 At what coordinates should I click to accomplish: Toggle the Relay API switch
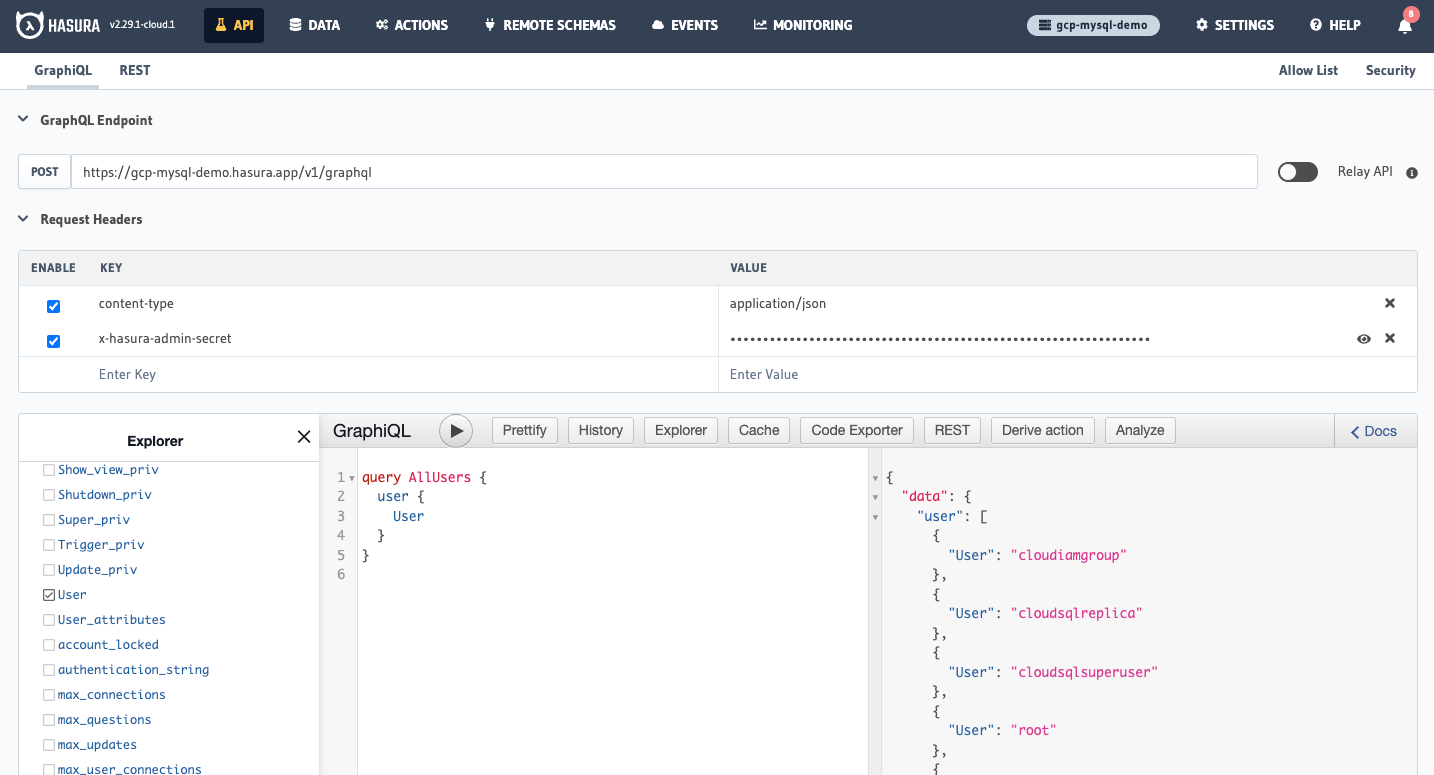1298,172
